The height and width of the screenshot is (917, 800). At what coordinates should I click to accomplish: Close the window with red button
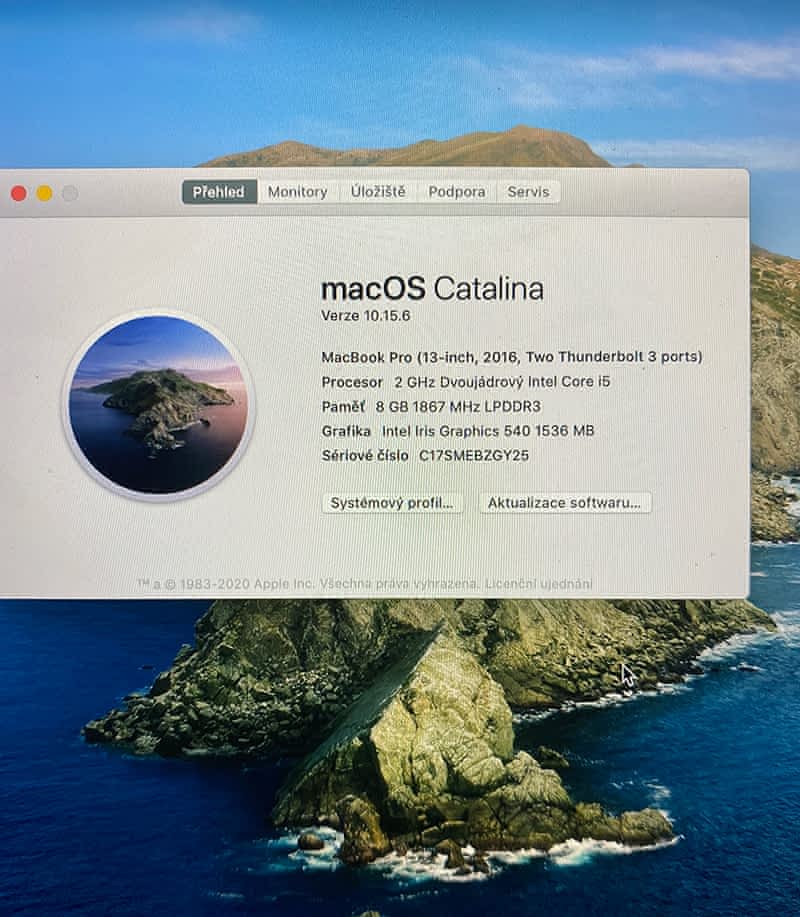point(19,194)
